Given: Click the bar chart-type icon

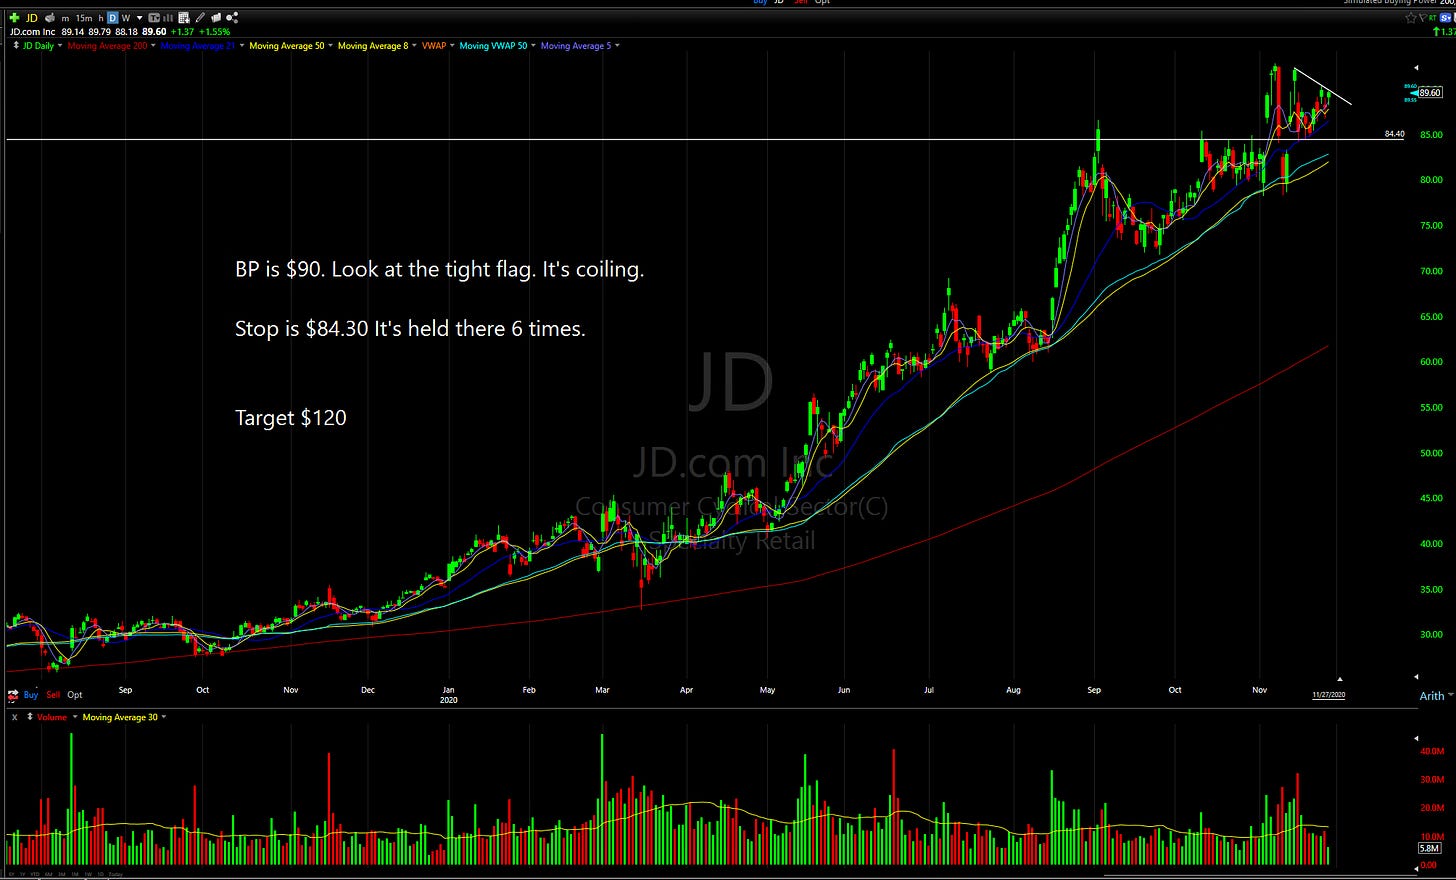Looking at the screenshot, I should [x=168, y=18].
